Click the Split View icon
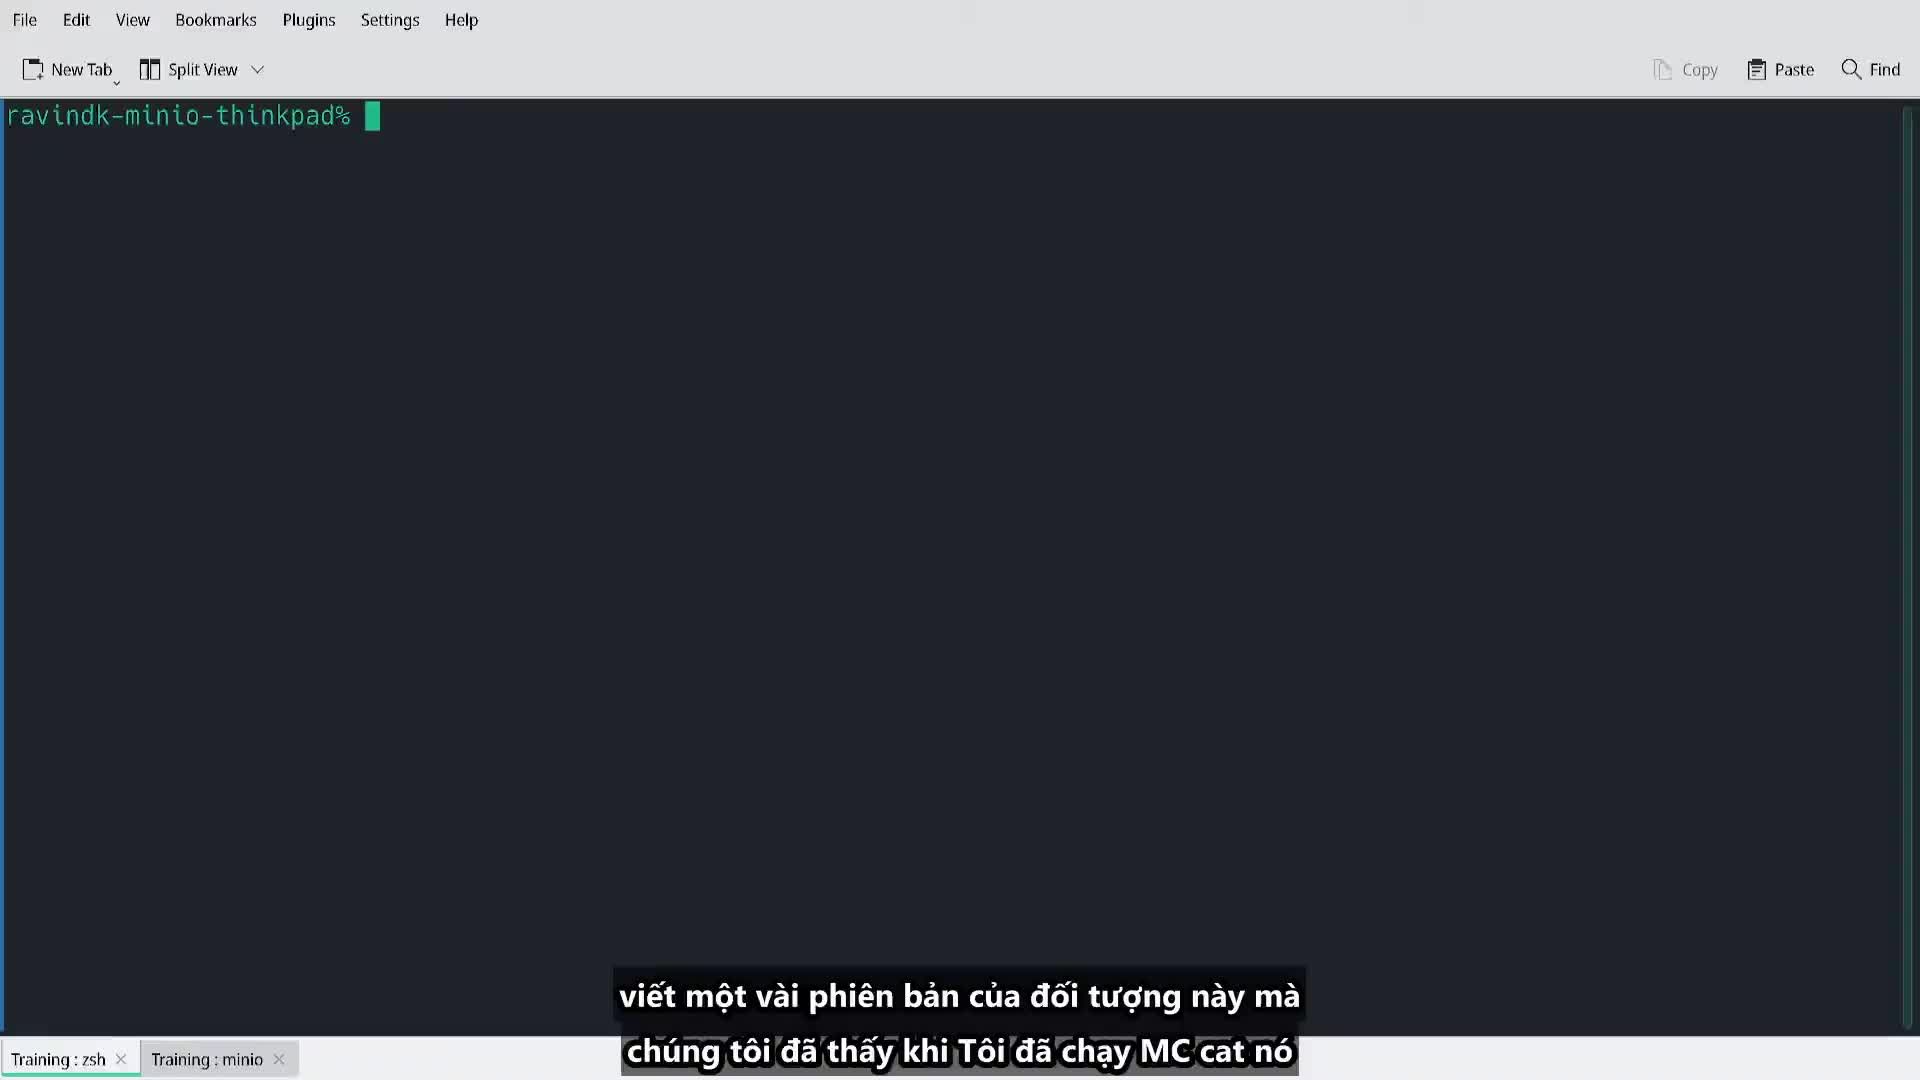This screenshot has height=1080, width=1920. click(x=149, y=70)
